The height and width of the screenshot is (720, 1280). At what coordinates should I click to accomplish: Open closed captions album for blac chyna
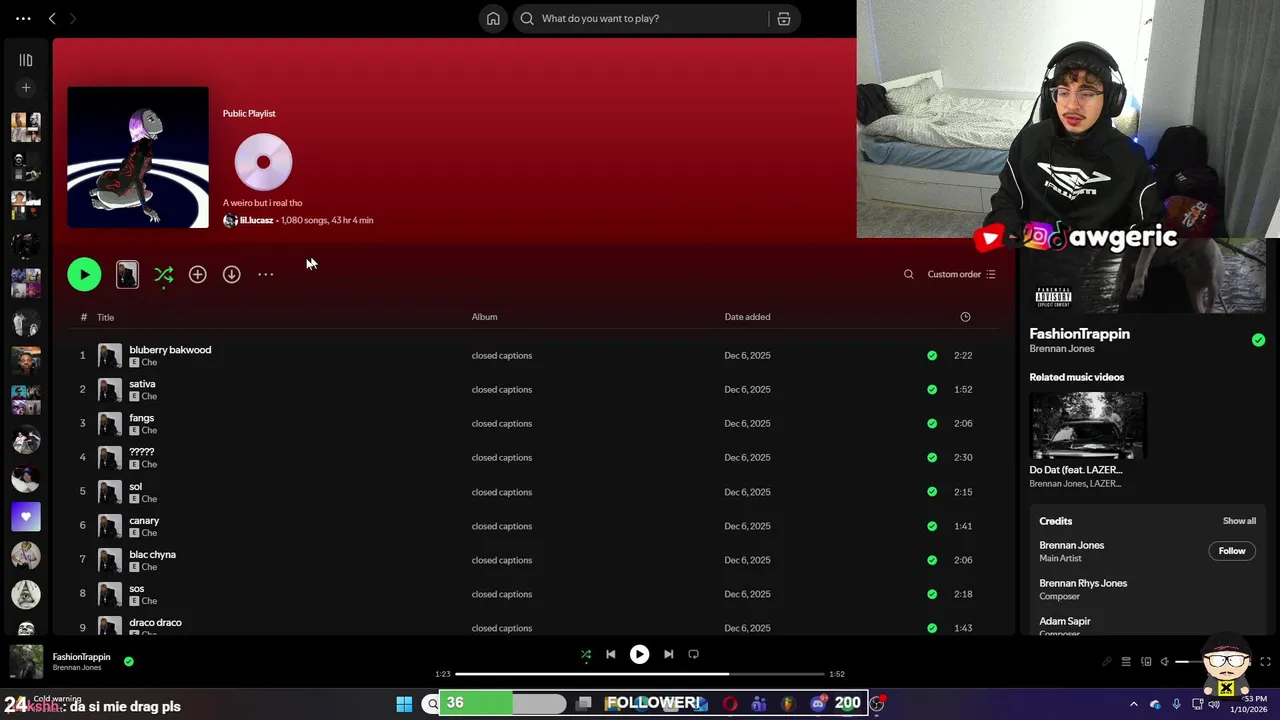tap(501, 560)
